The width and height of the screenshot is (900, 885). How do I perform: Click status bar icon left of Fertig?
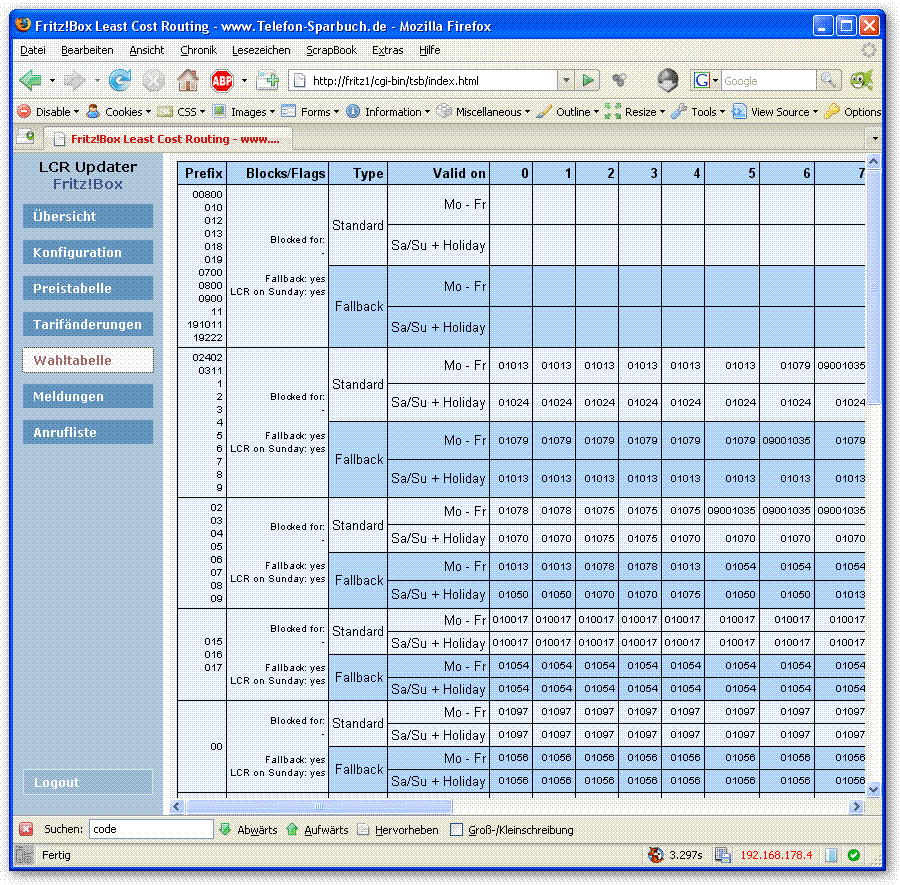pos(24,855)
